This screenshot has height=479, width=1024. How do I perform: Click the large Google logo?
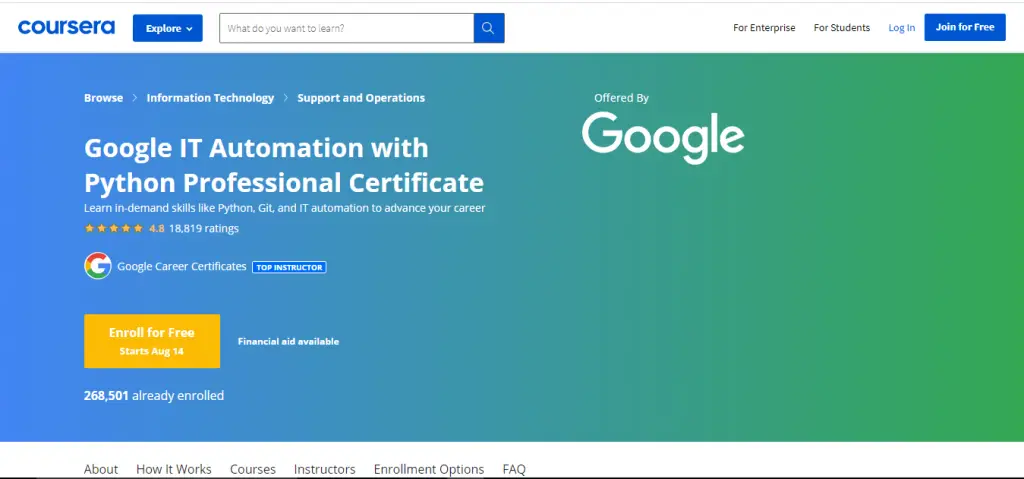tap(662, 137)
